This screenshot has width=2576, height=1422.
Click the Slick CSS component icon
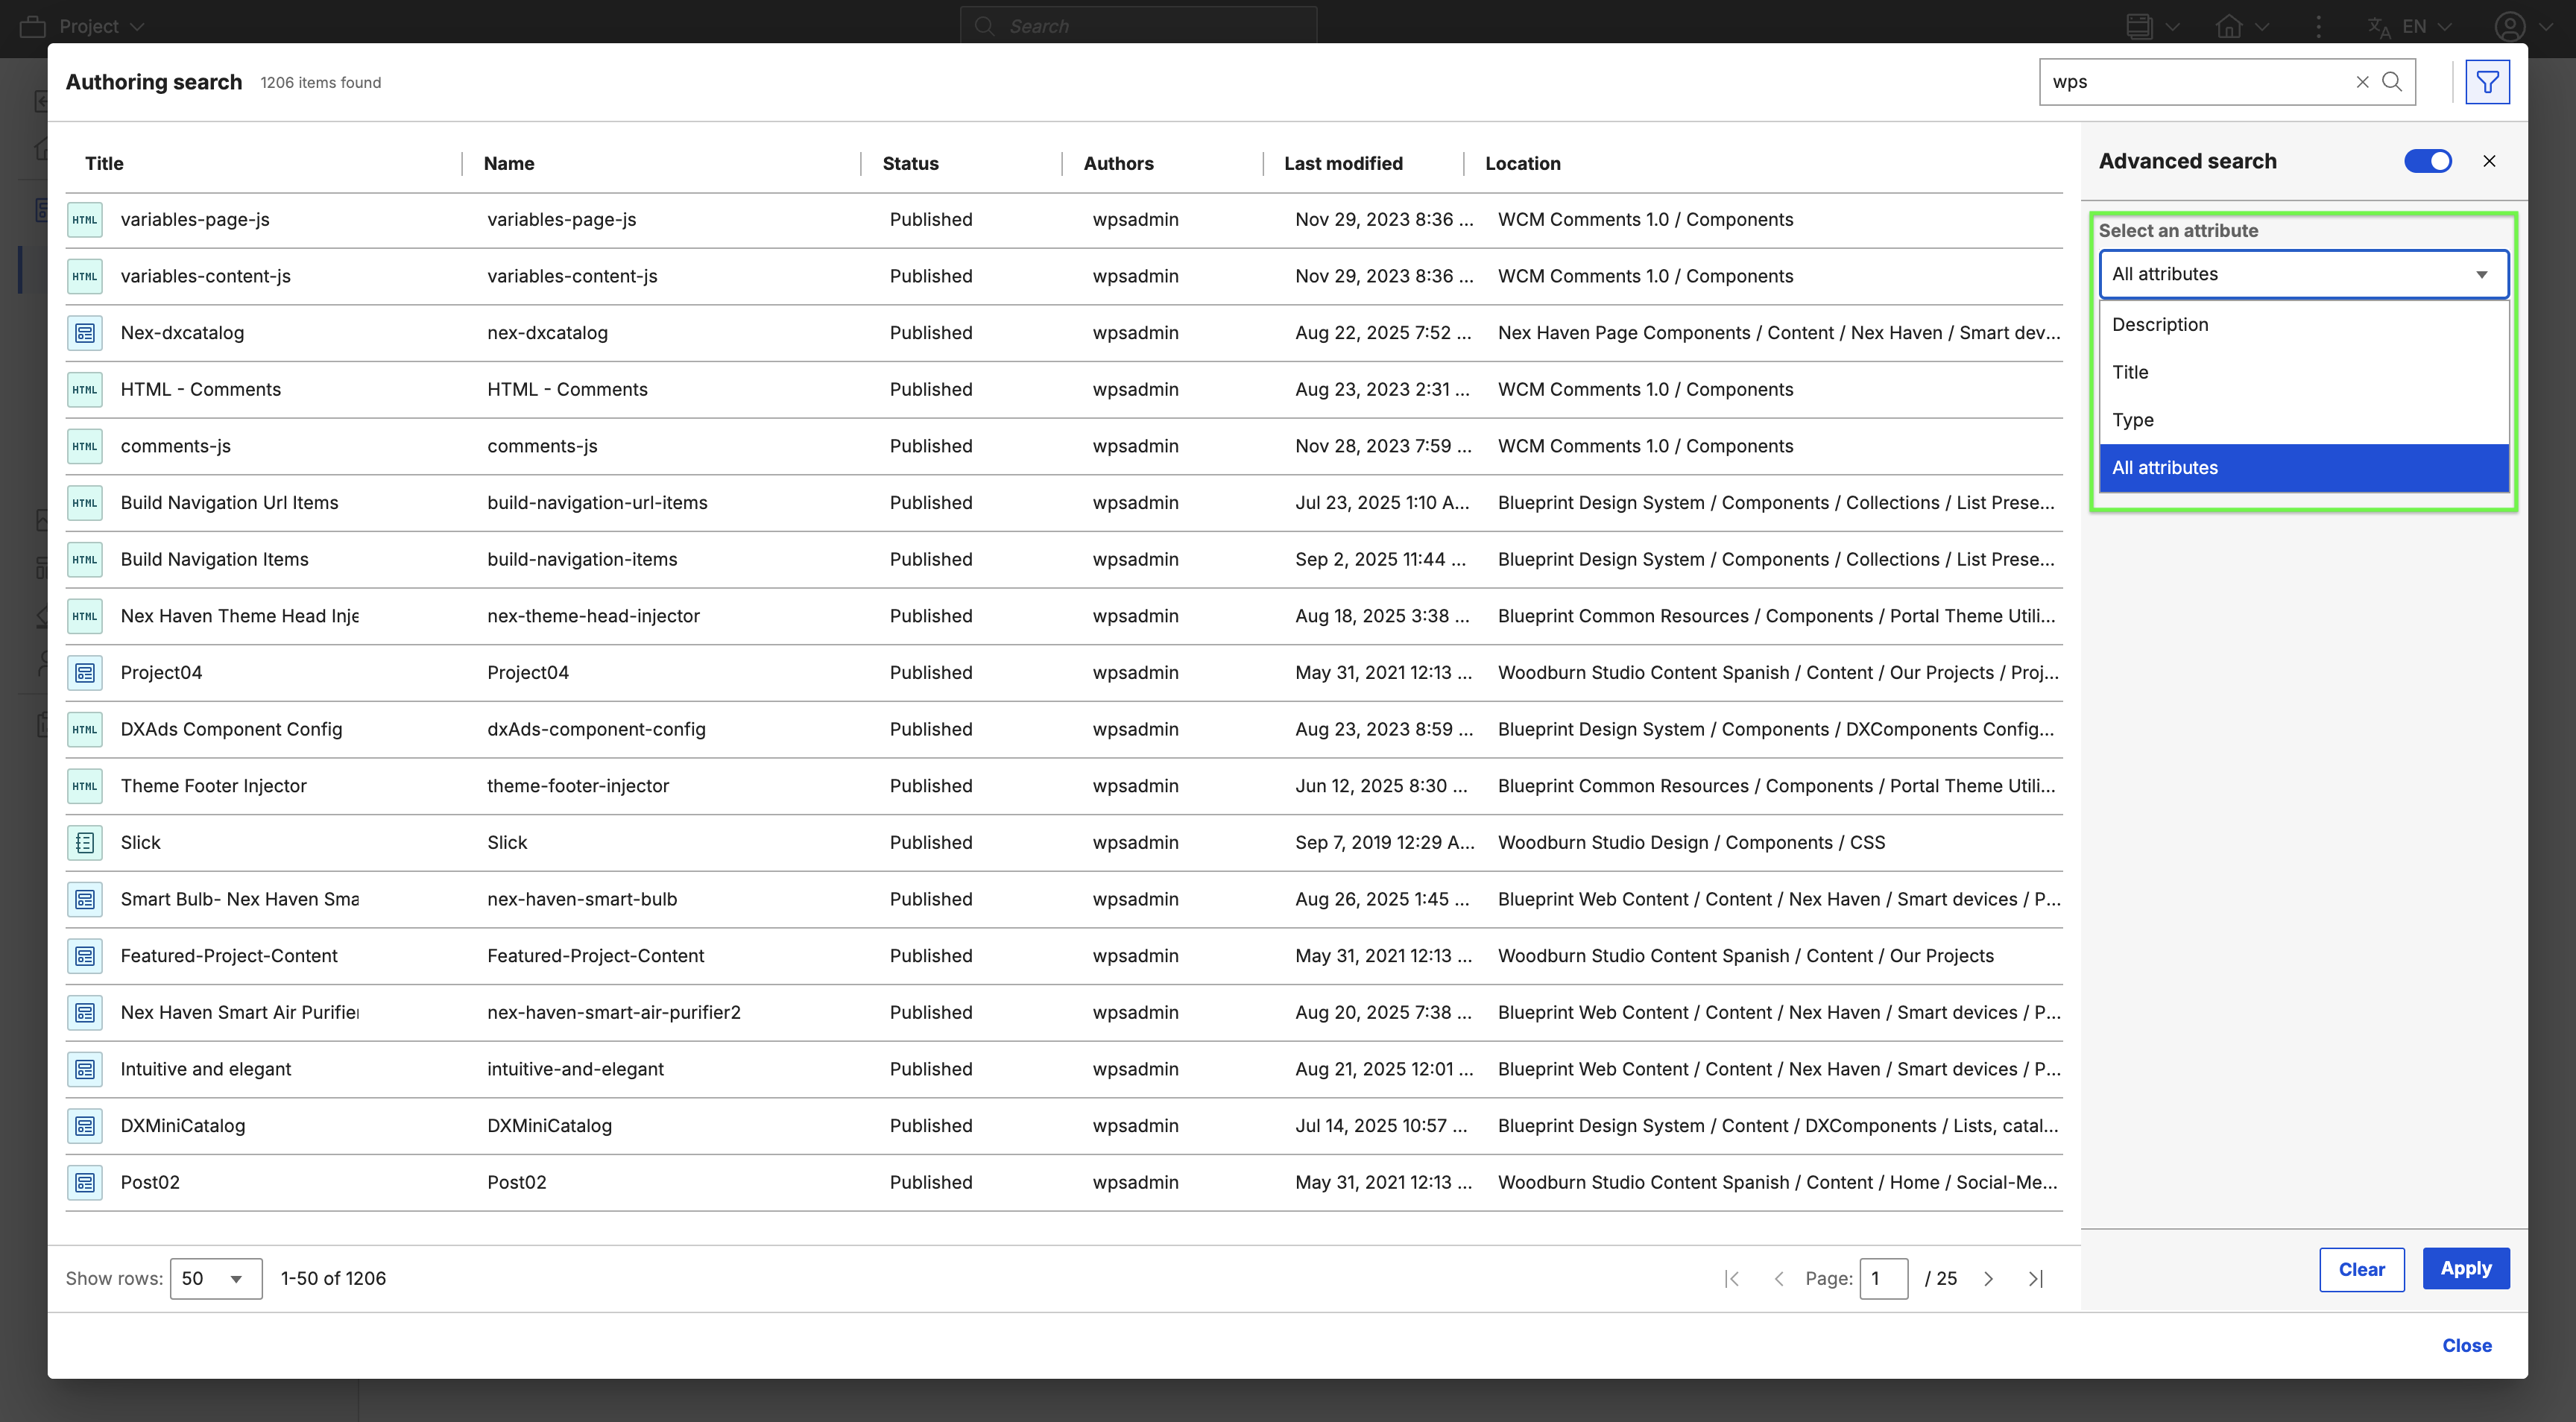(x=85, y=842)
